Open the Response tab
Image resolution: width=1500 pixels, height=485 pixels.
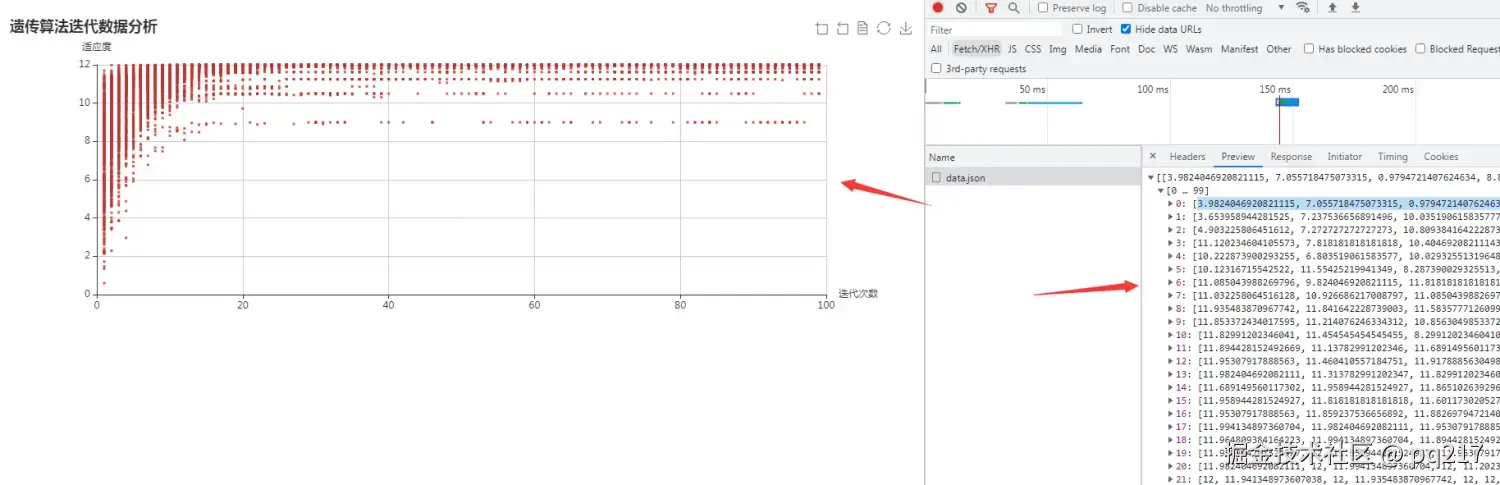(1291, 156)
